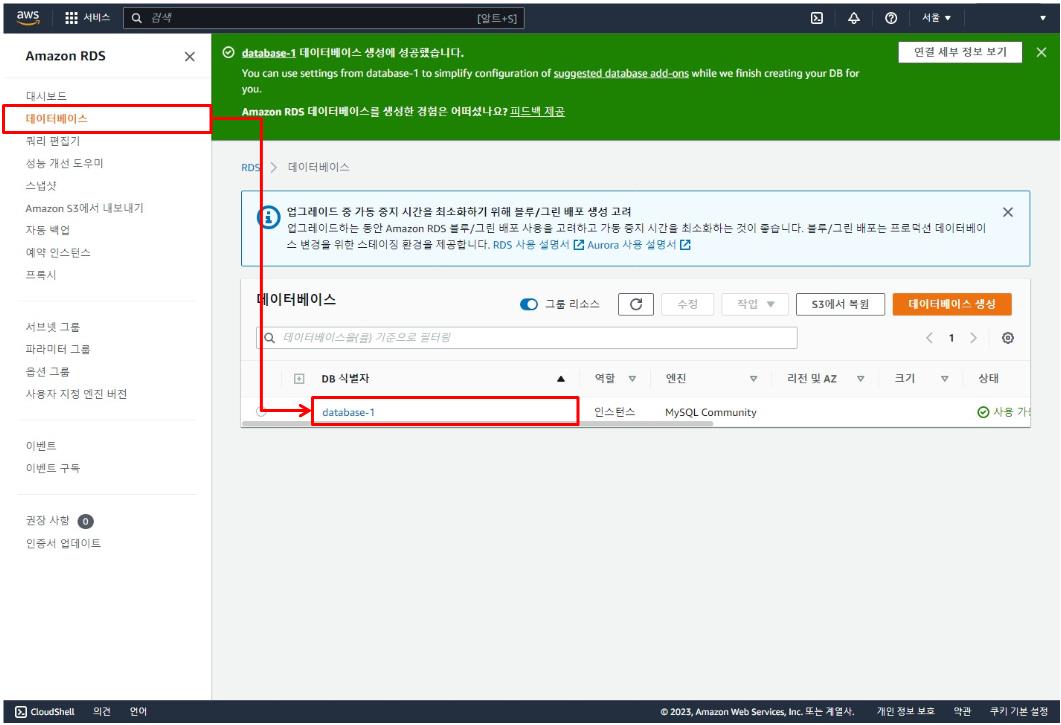The image size is (1061, 725).
Task: Expand all rows plus icon in header
Action: pyautogui.click(x=299, y=378)
